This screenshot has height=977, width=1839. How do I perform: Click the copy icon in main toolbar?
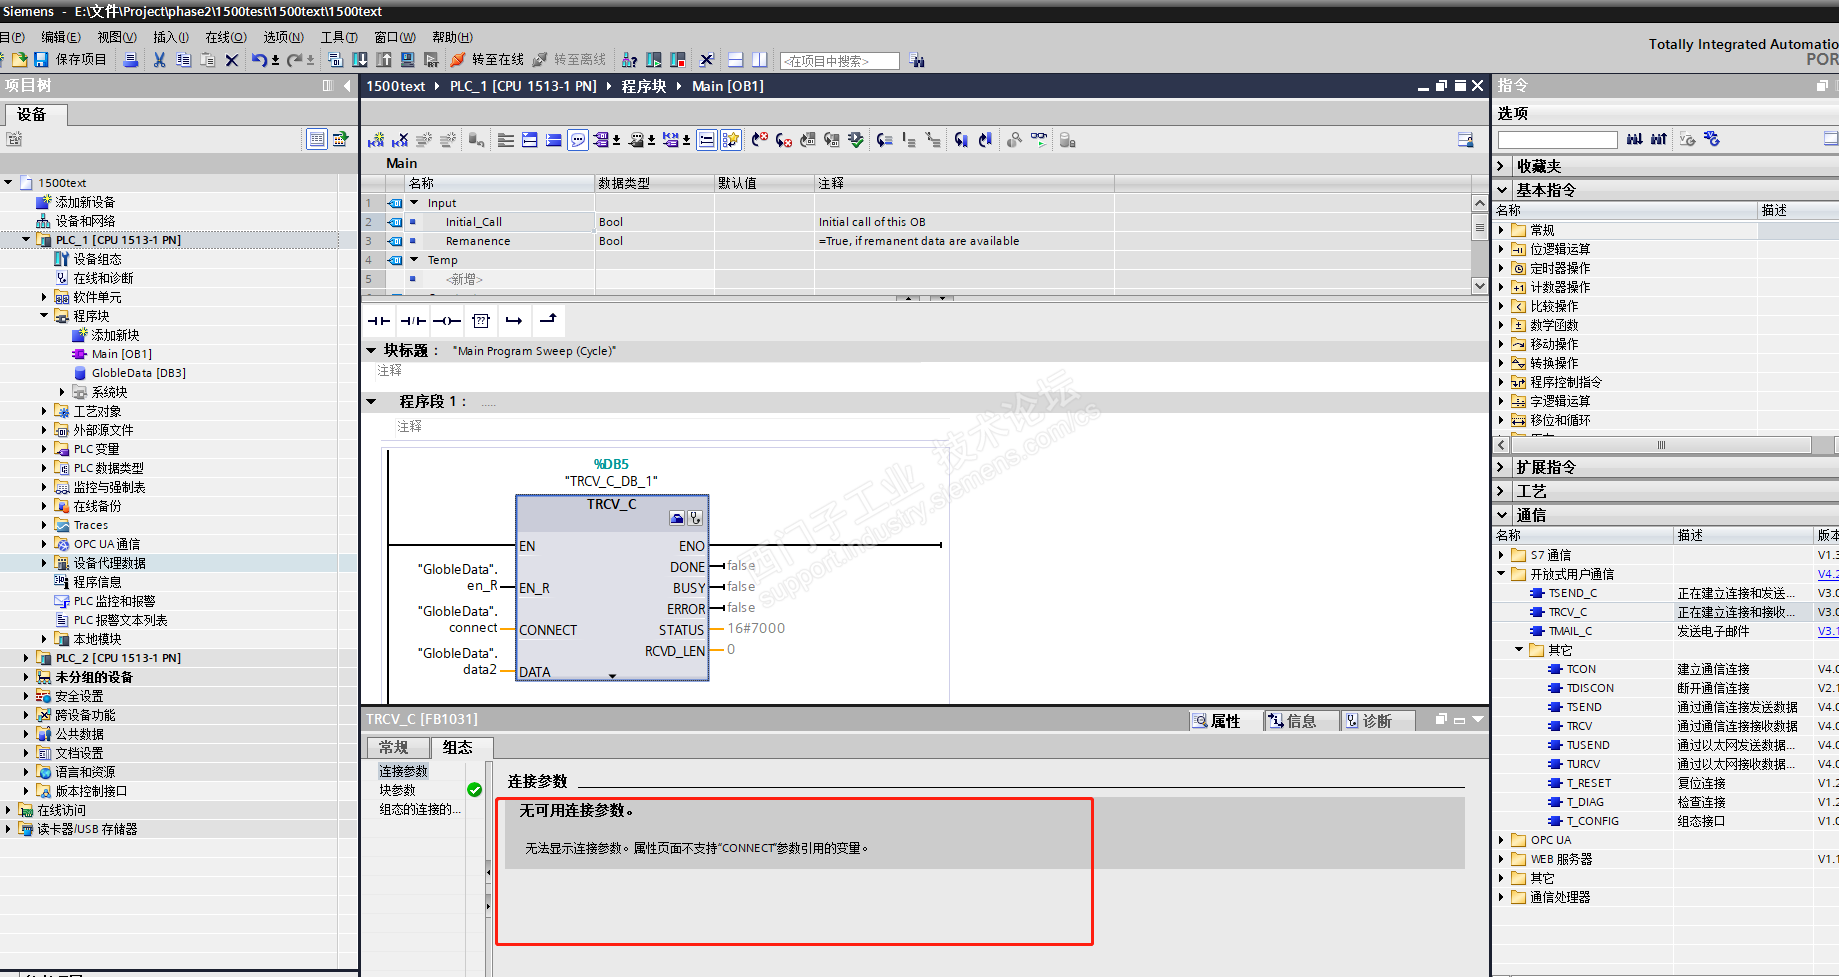(184, 60)
